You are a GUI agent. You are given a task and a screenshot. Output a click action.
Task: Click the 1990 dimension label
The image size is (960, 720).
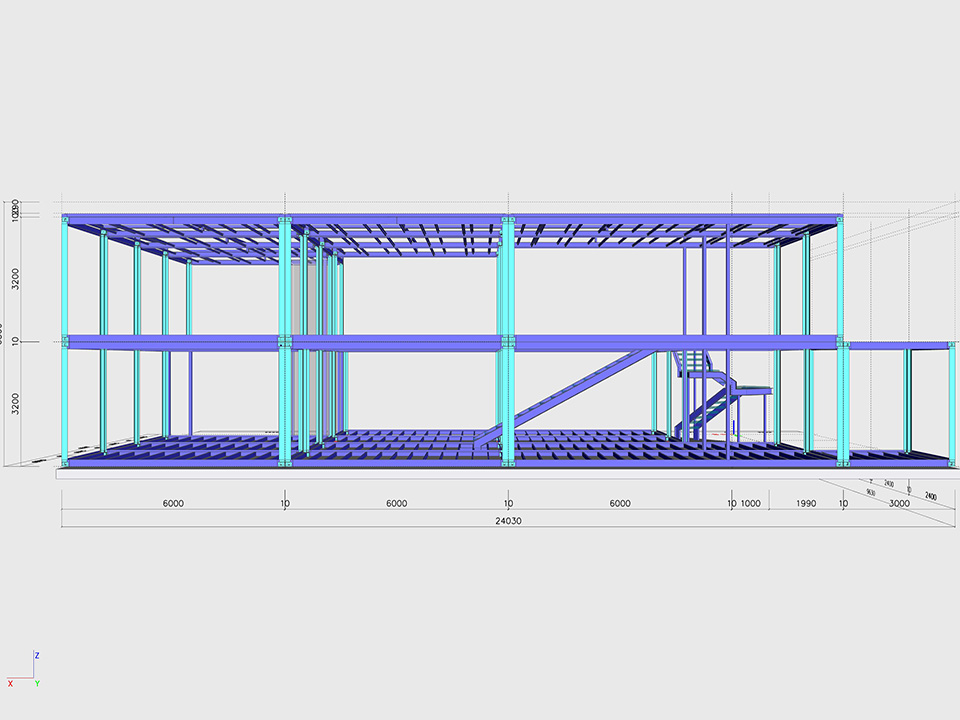click(806, 504)
